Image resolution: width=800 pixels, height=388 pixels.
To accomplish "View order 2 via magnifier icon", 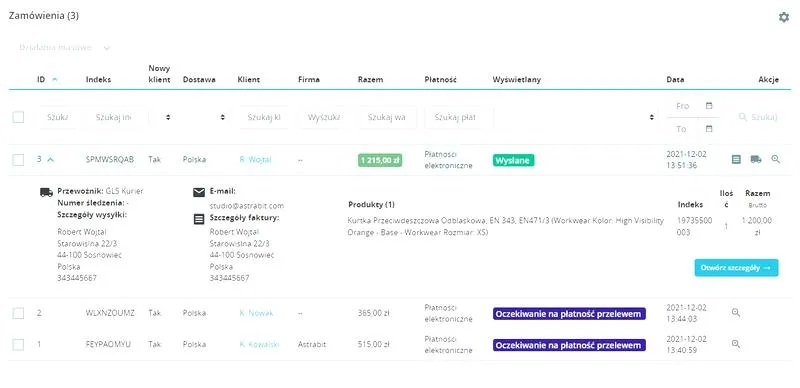I will point(736,312).
